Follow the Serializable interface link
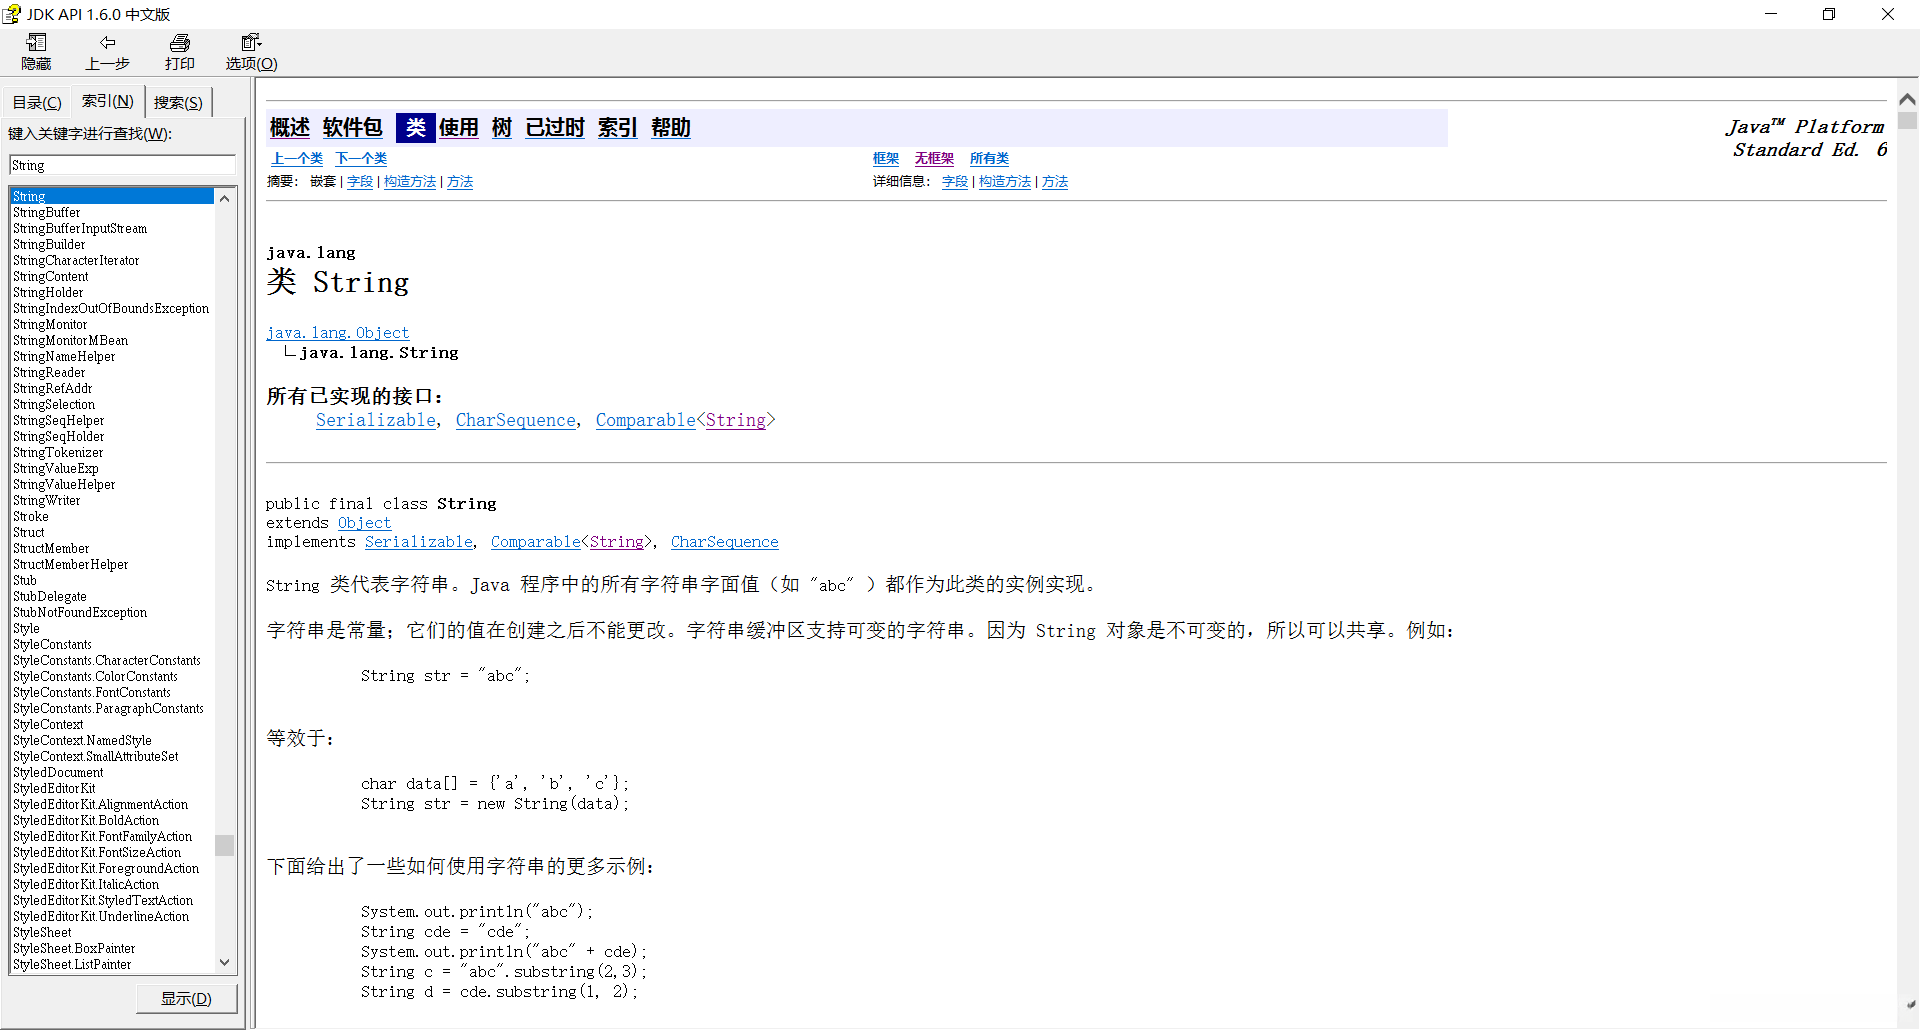The height and width of the screenshot is (1030, 1920). tap(375, 420)
